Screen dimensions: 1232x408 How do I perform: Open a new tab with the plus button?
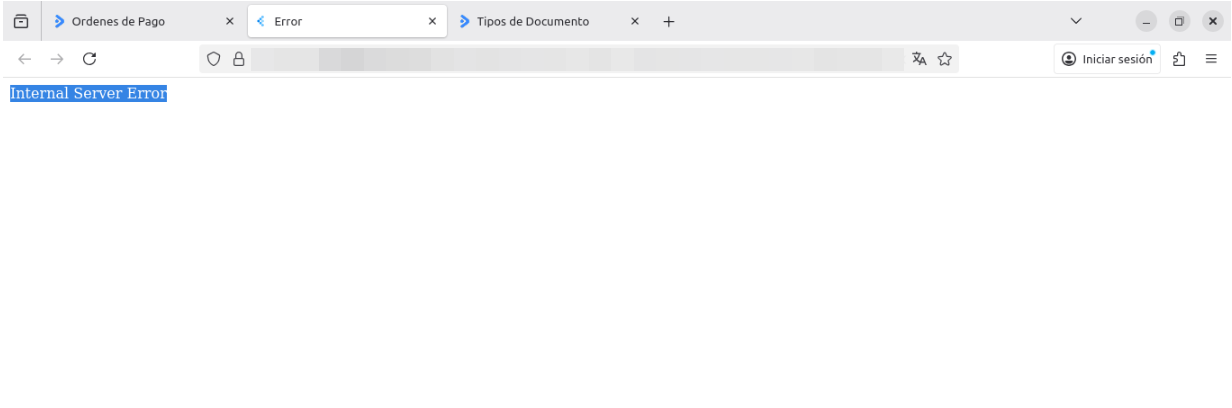669,21
